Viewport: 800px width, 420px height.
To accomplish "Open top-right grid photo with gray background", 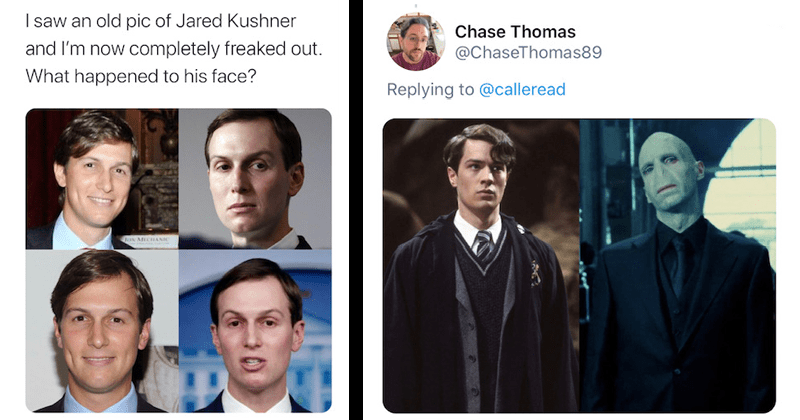I will coord(255,179).
